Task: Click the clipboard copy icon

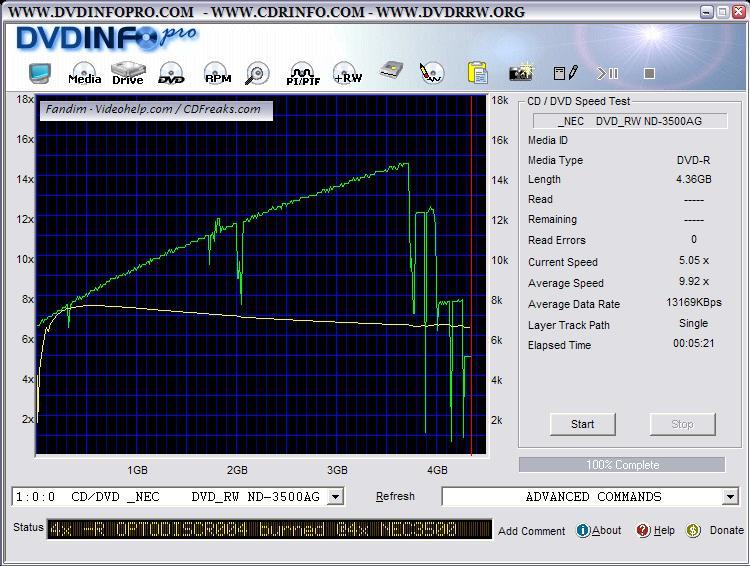Action: pyautogui.click(x=477, y=73)
